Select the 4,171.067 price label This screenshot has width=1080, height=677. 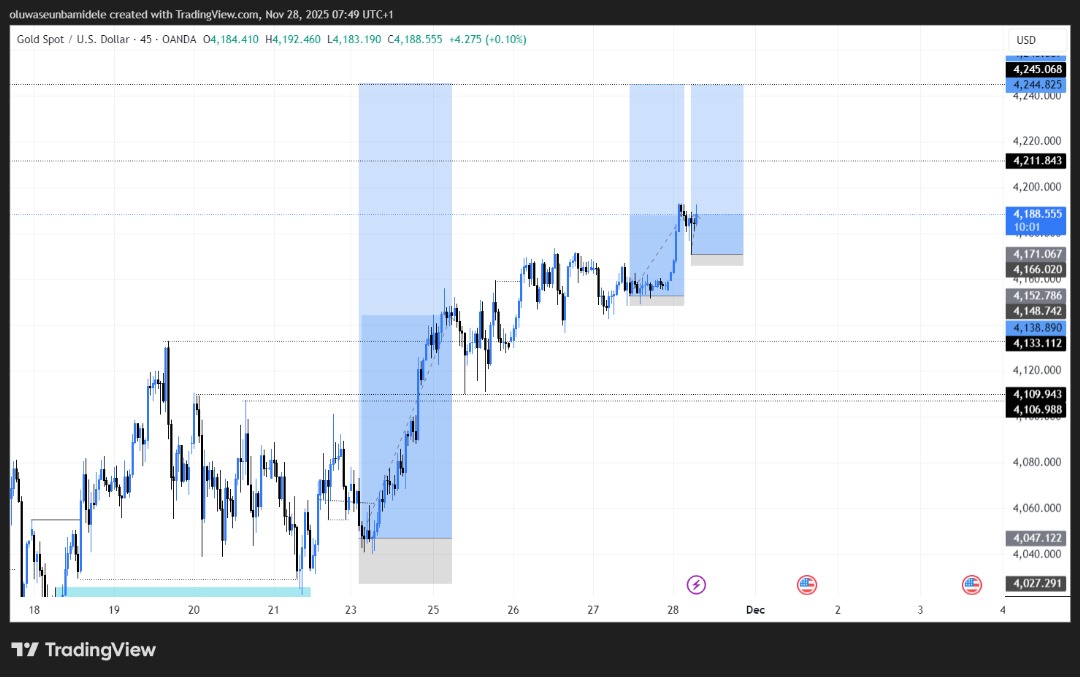point(1036,254)
